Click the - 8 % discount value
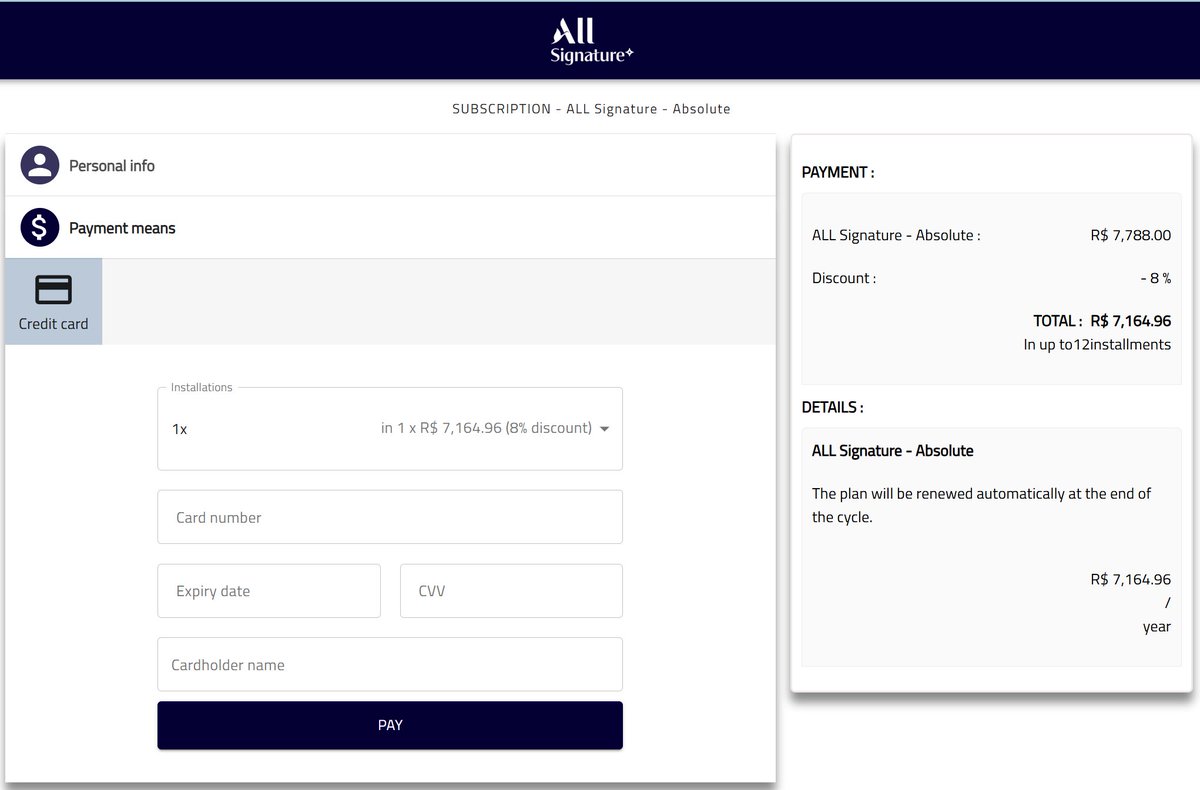 tap(1155, 278)
